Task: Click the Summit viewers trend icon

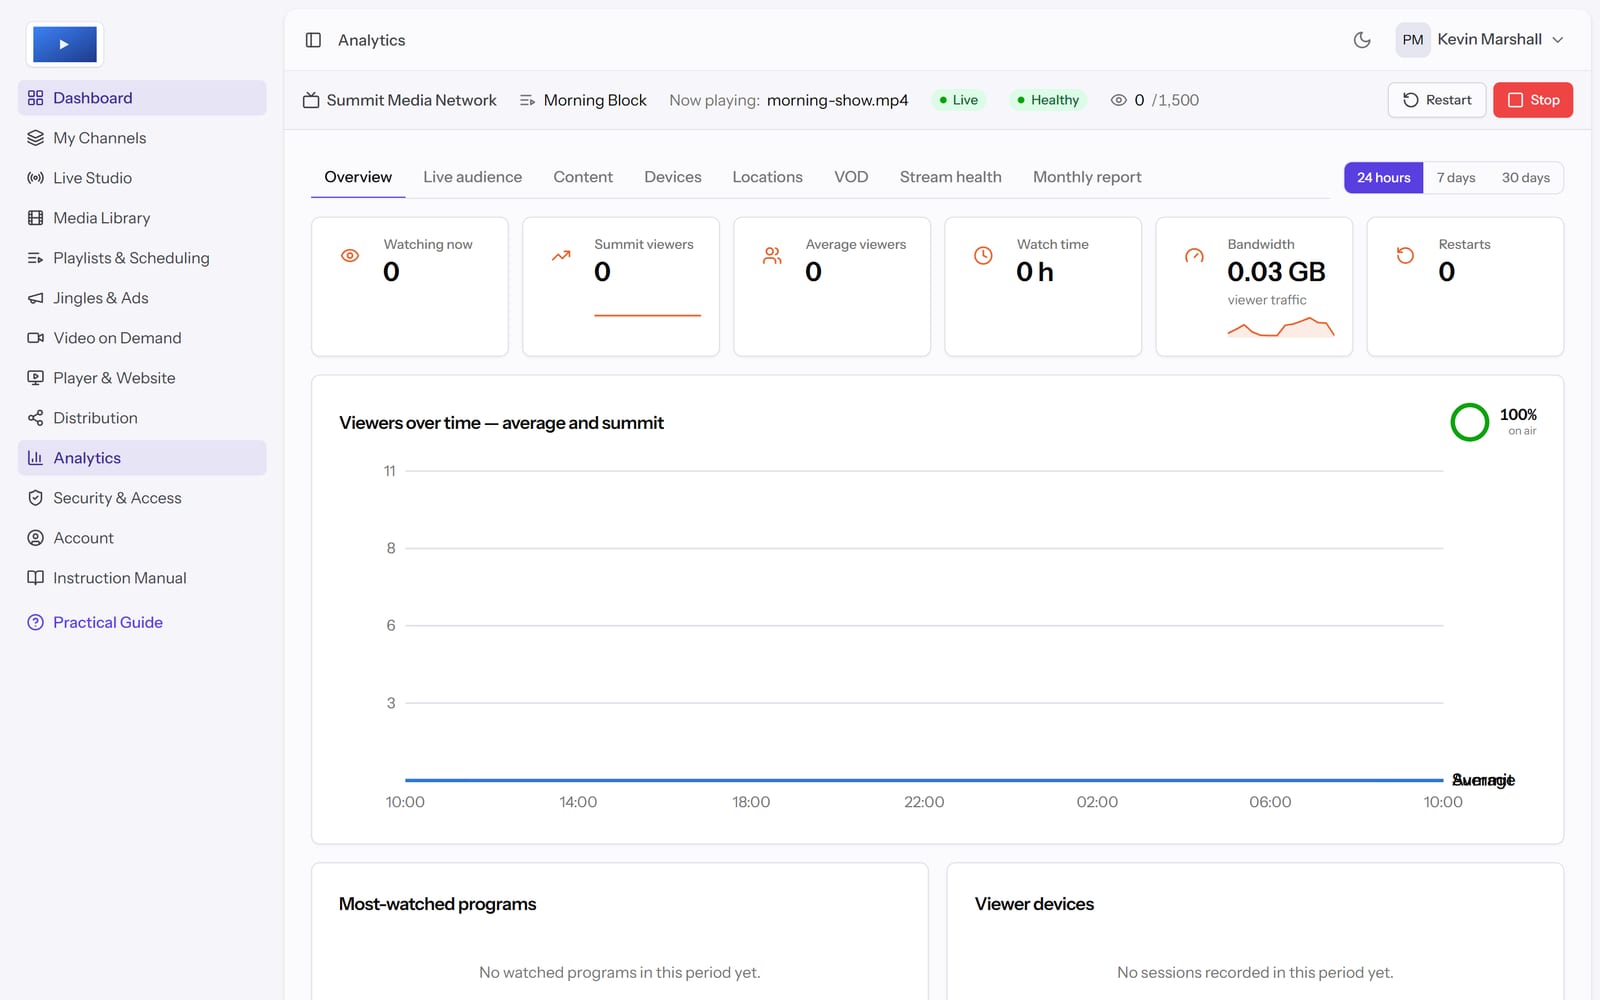Action: pos(561,256)
